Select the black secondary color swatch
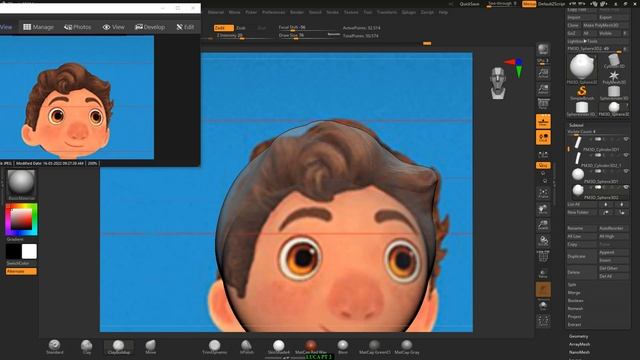 click(x=13, y=251)
